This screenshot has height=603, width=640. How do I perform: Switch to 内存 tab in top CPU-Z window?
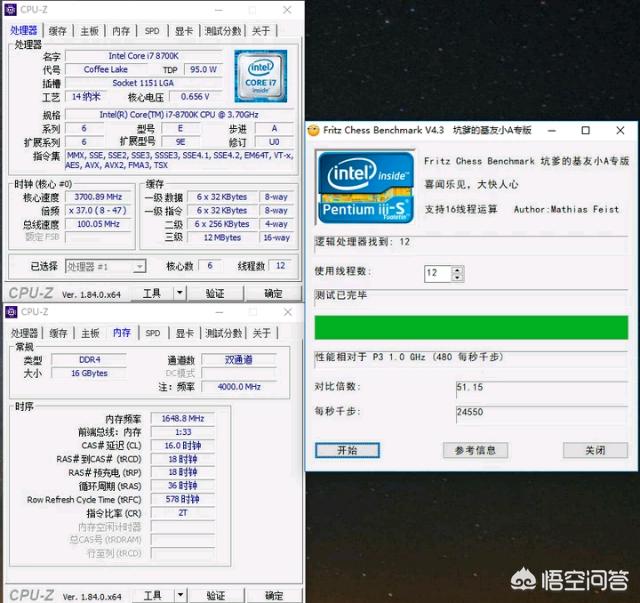(x=121, y=31)
